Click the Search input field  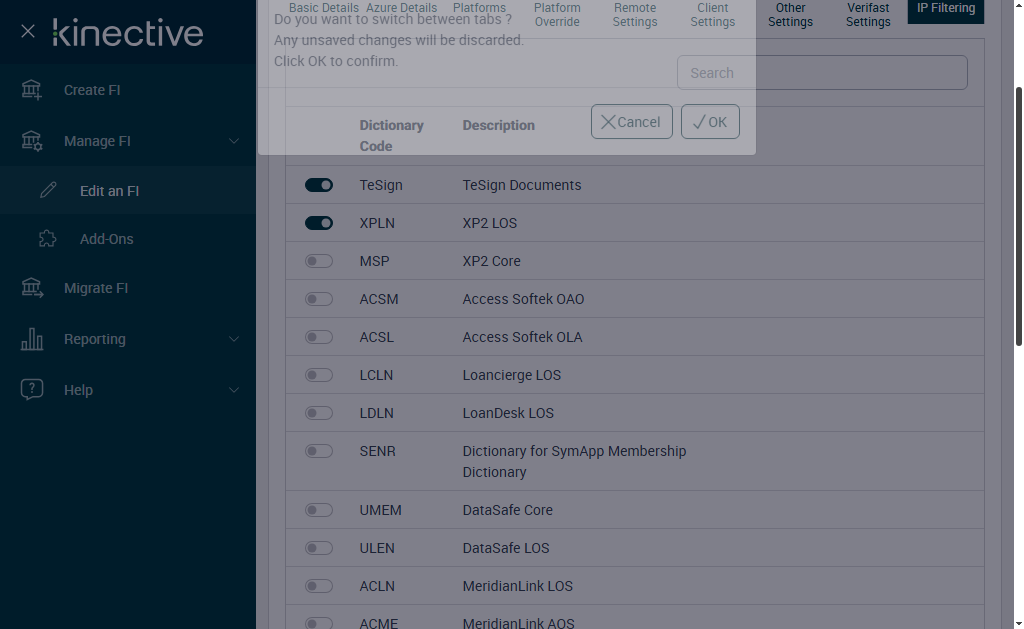(822, 73)
